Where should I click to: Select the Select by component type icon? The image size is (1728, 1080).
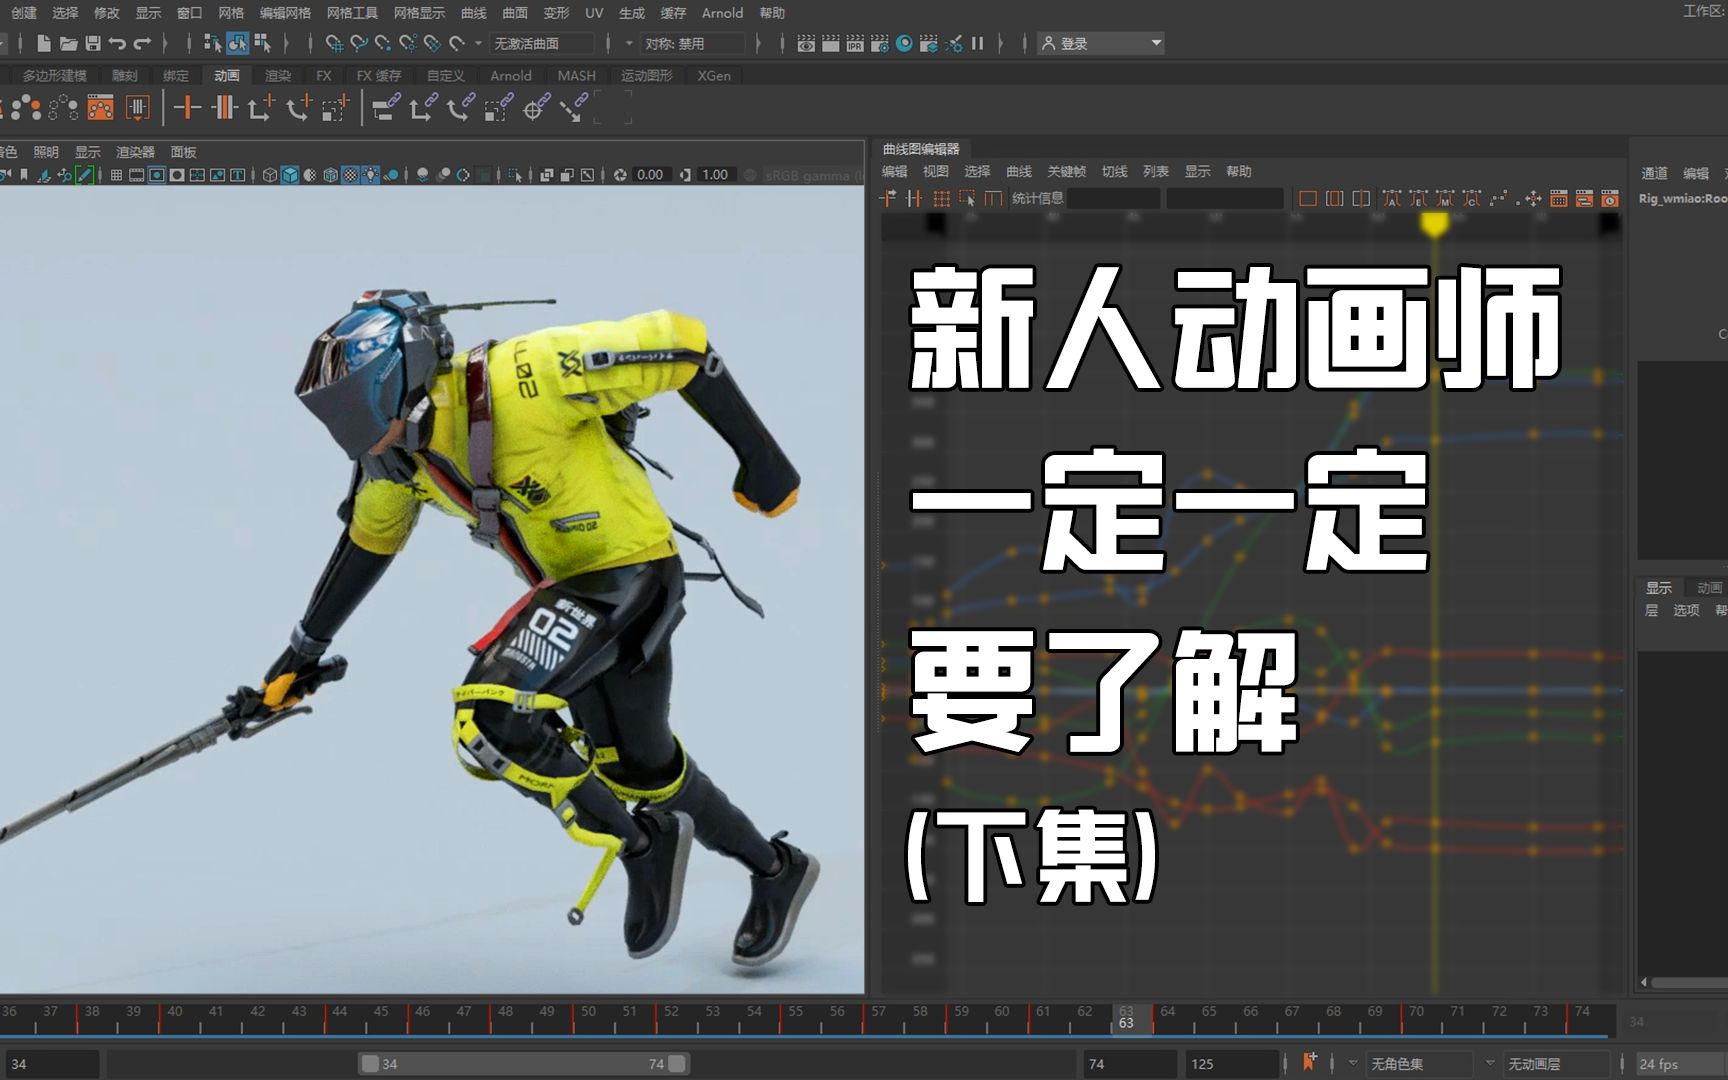click(262, 43)
